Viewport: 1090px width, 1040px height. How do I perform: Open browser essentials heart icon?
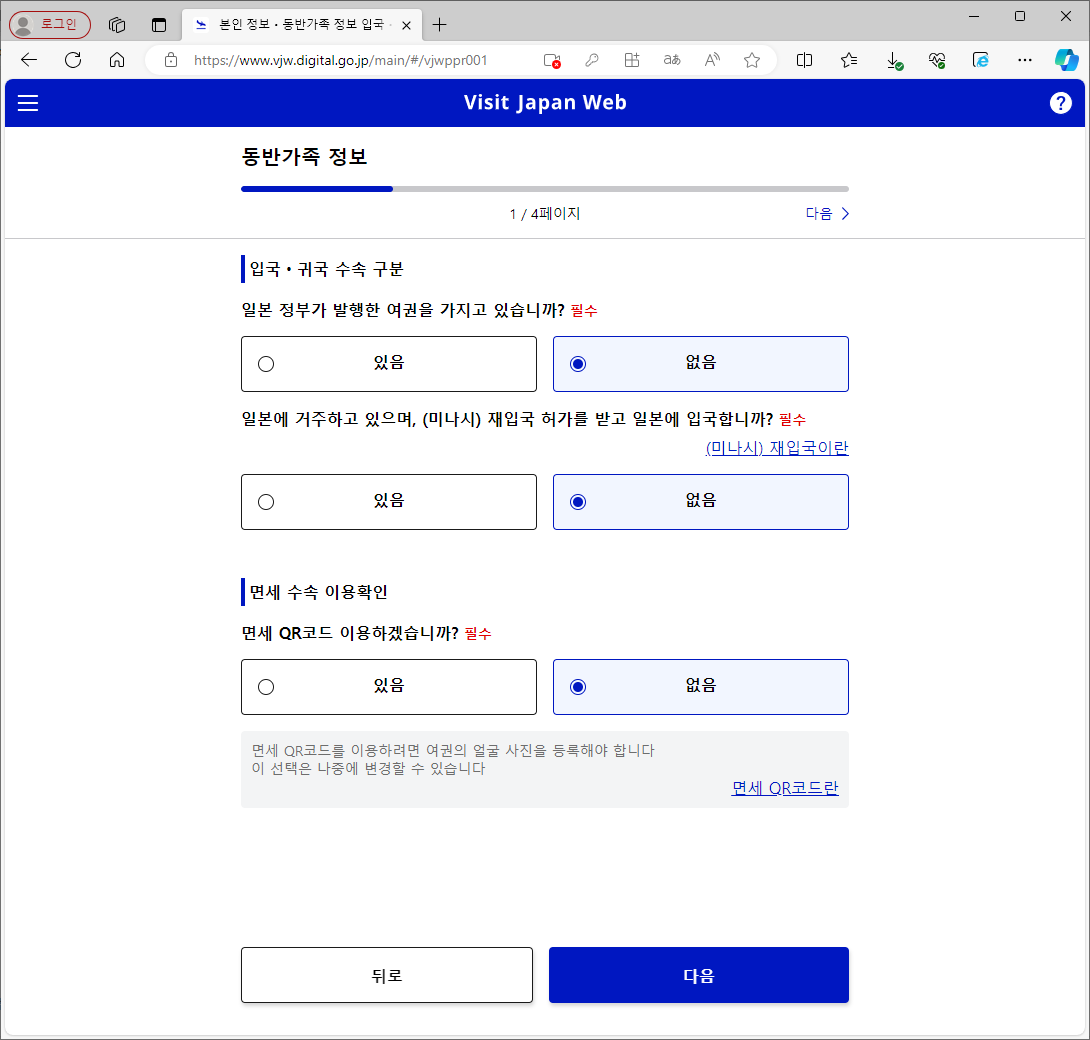[937, 60]
